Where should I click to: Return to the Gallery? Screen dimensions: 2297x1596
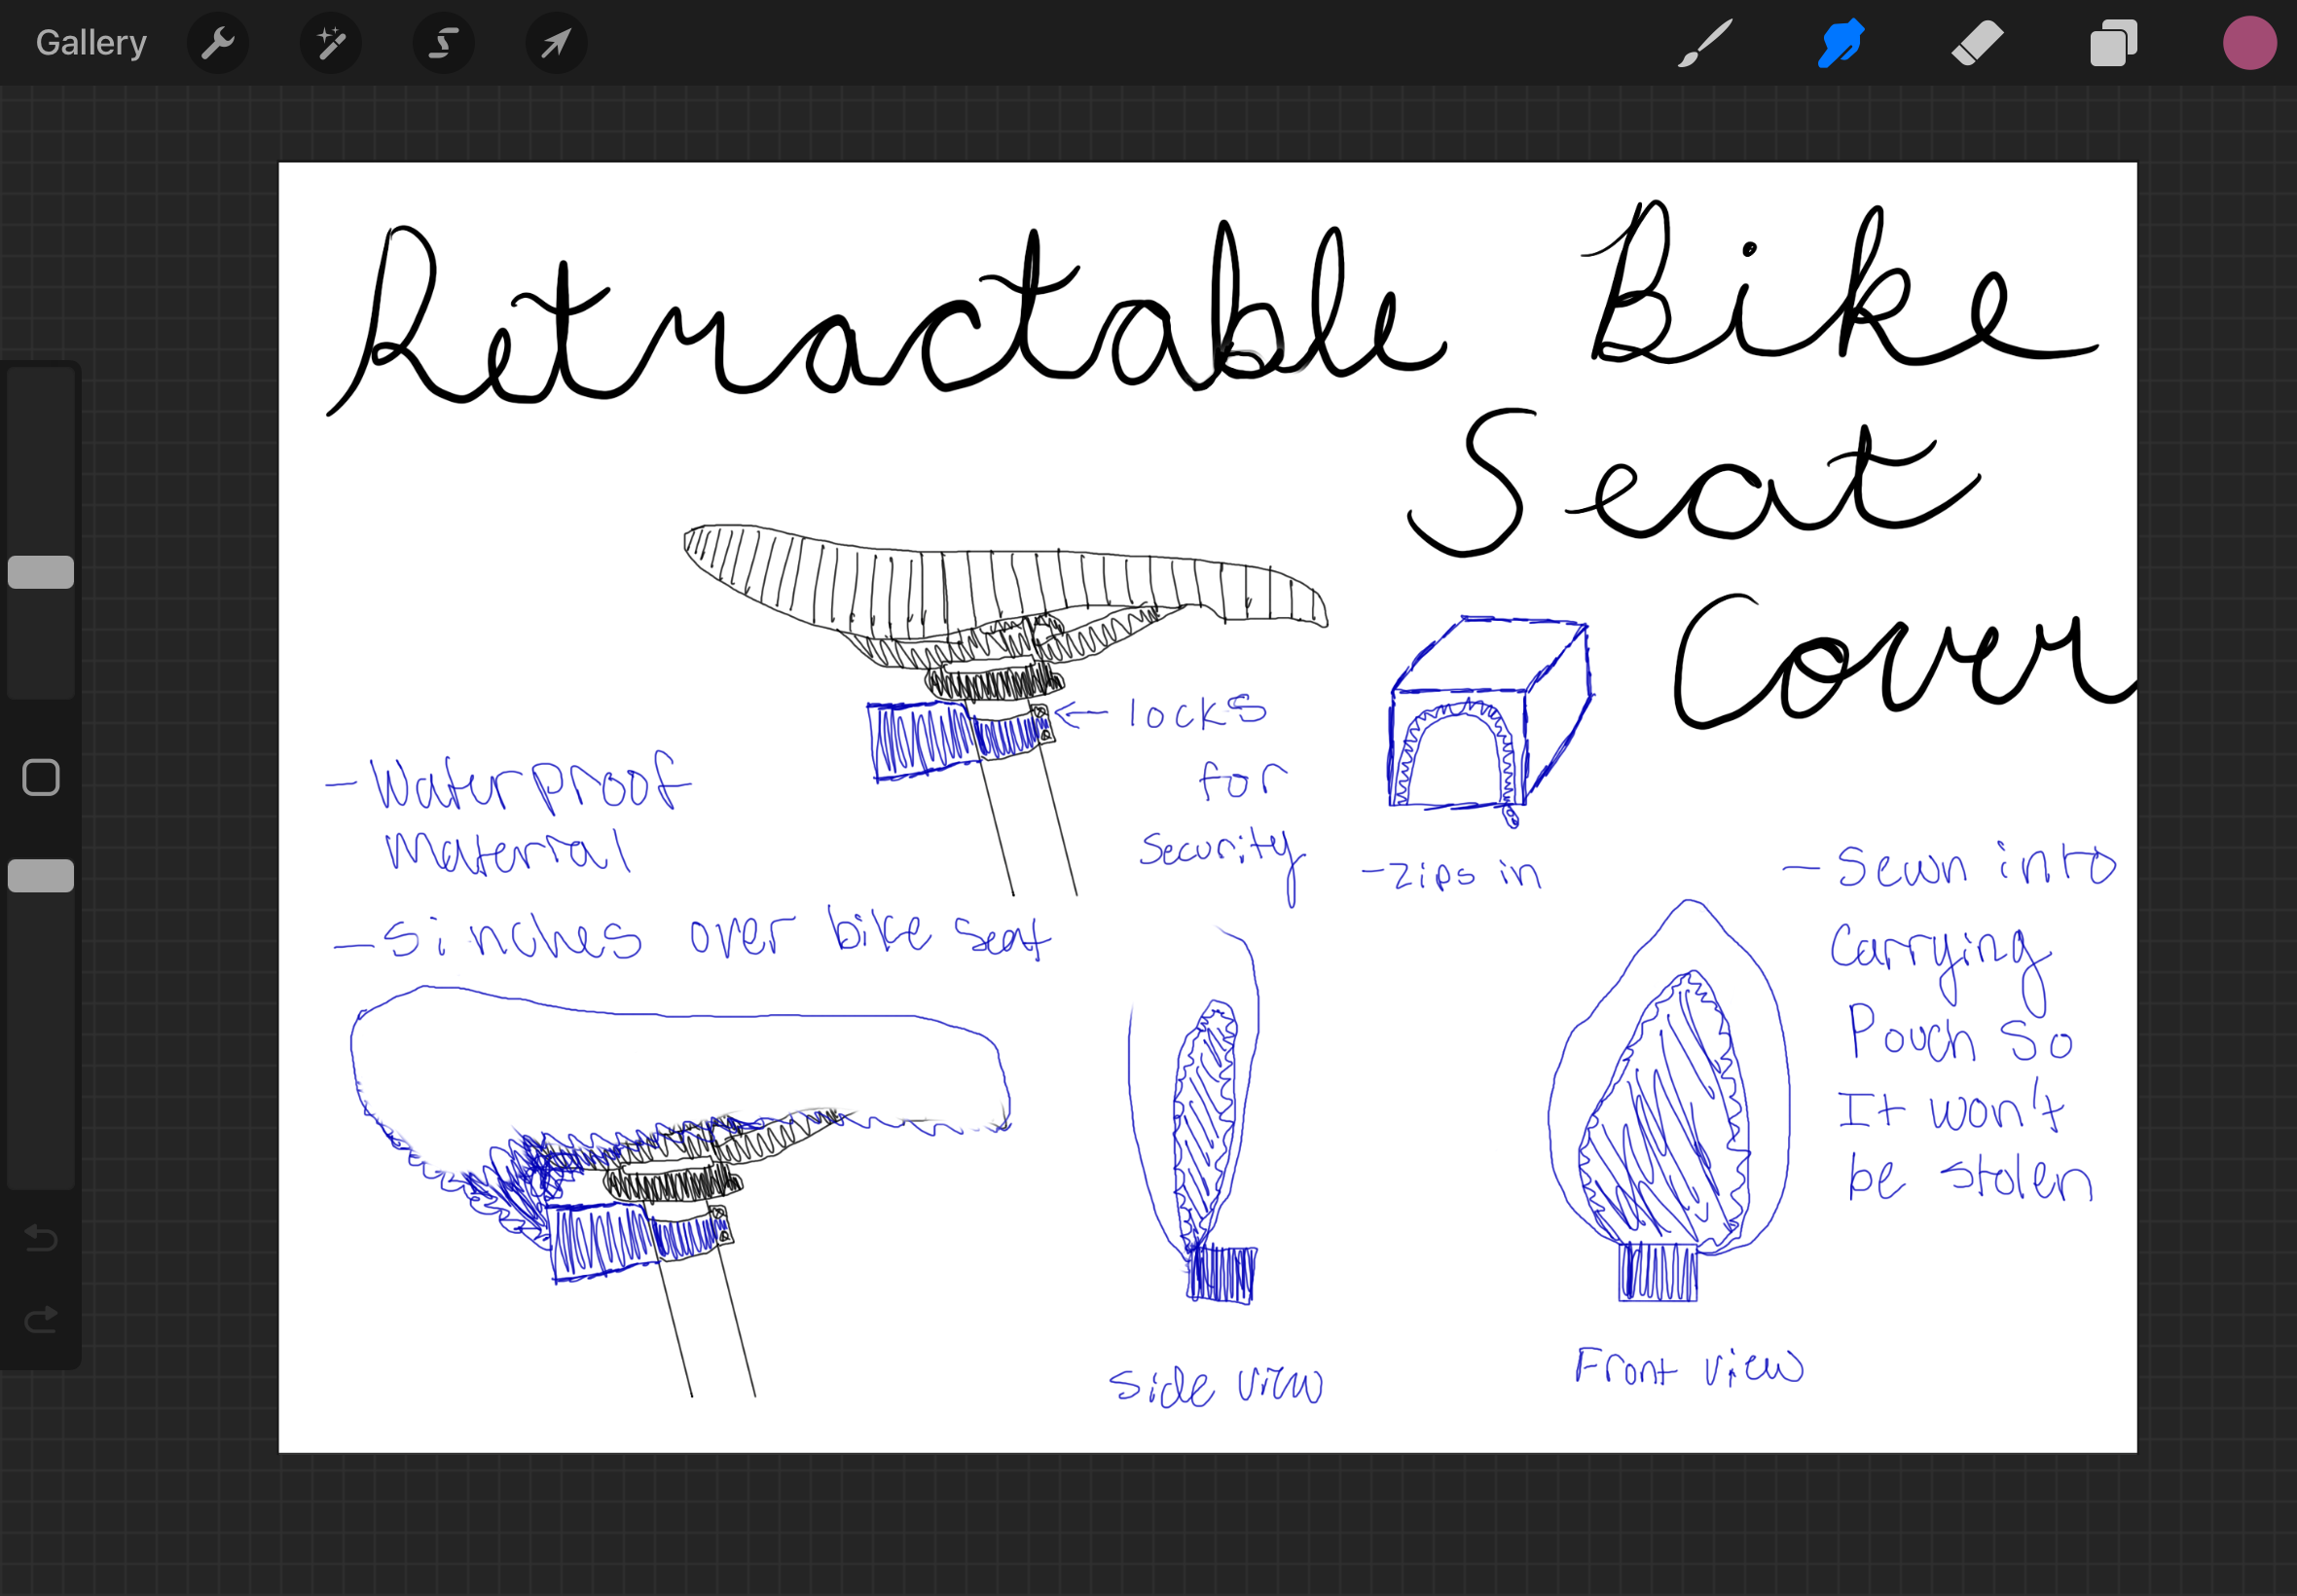[x=91, y=43]
